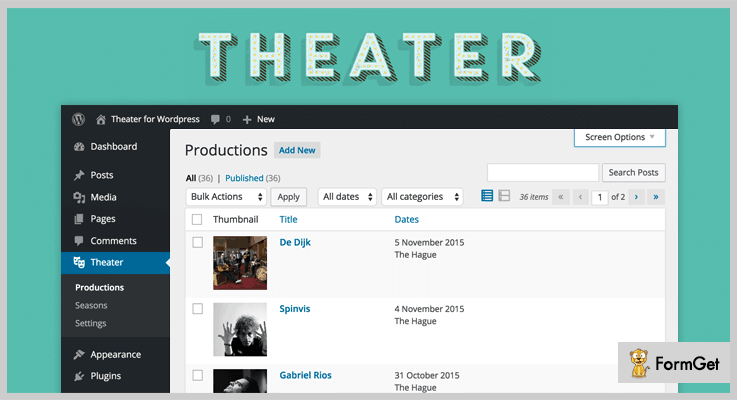Check the Gabriel Rios row checkbox

197,376
